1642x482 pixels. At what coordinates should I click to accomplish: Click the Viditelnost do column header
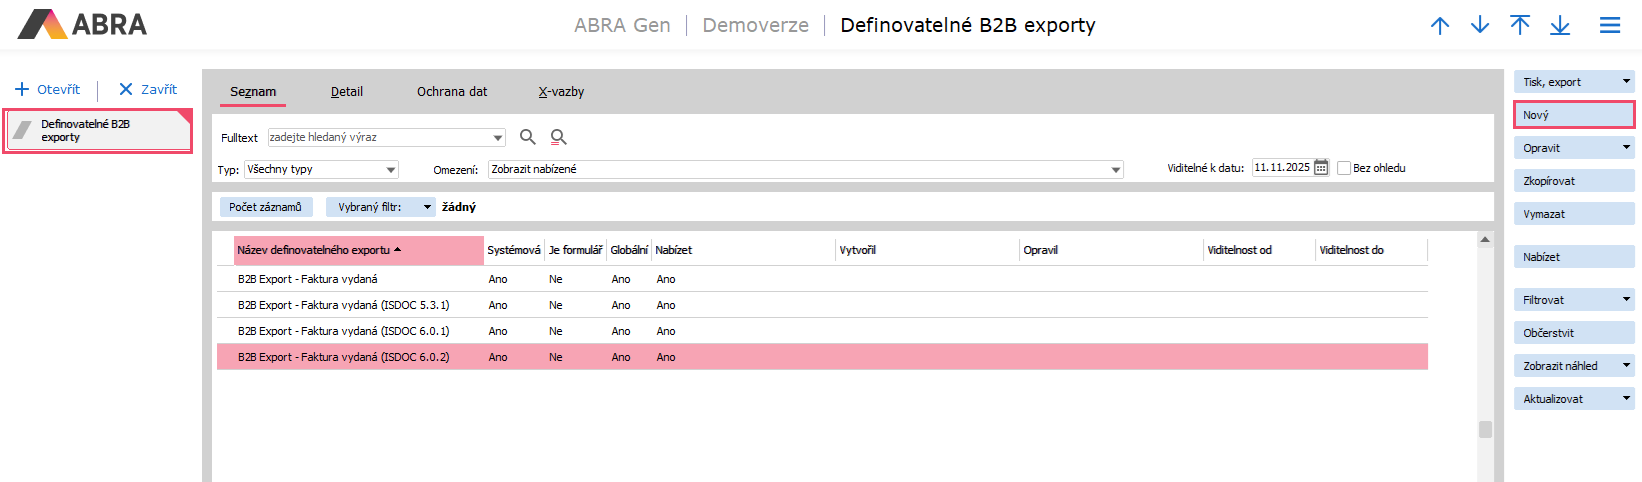pyautogui.click(x=1372, y=250)
